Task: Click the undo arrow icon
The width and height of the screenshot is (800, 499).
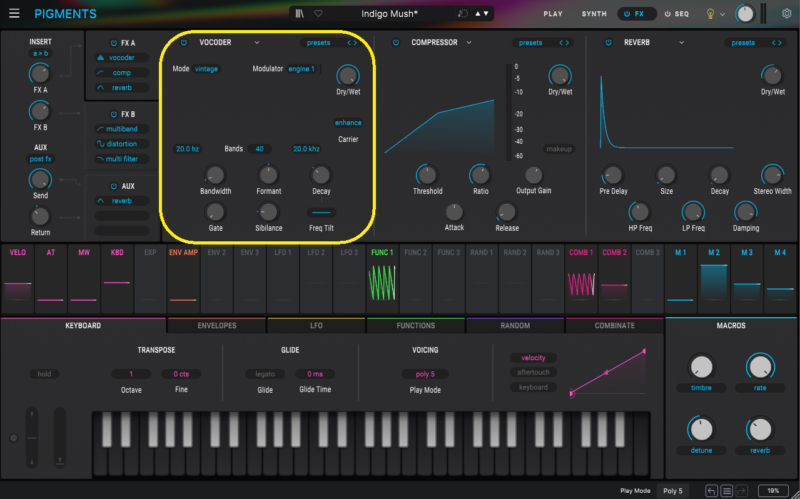Action: (711, 491)
